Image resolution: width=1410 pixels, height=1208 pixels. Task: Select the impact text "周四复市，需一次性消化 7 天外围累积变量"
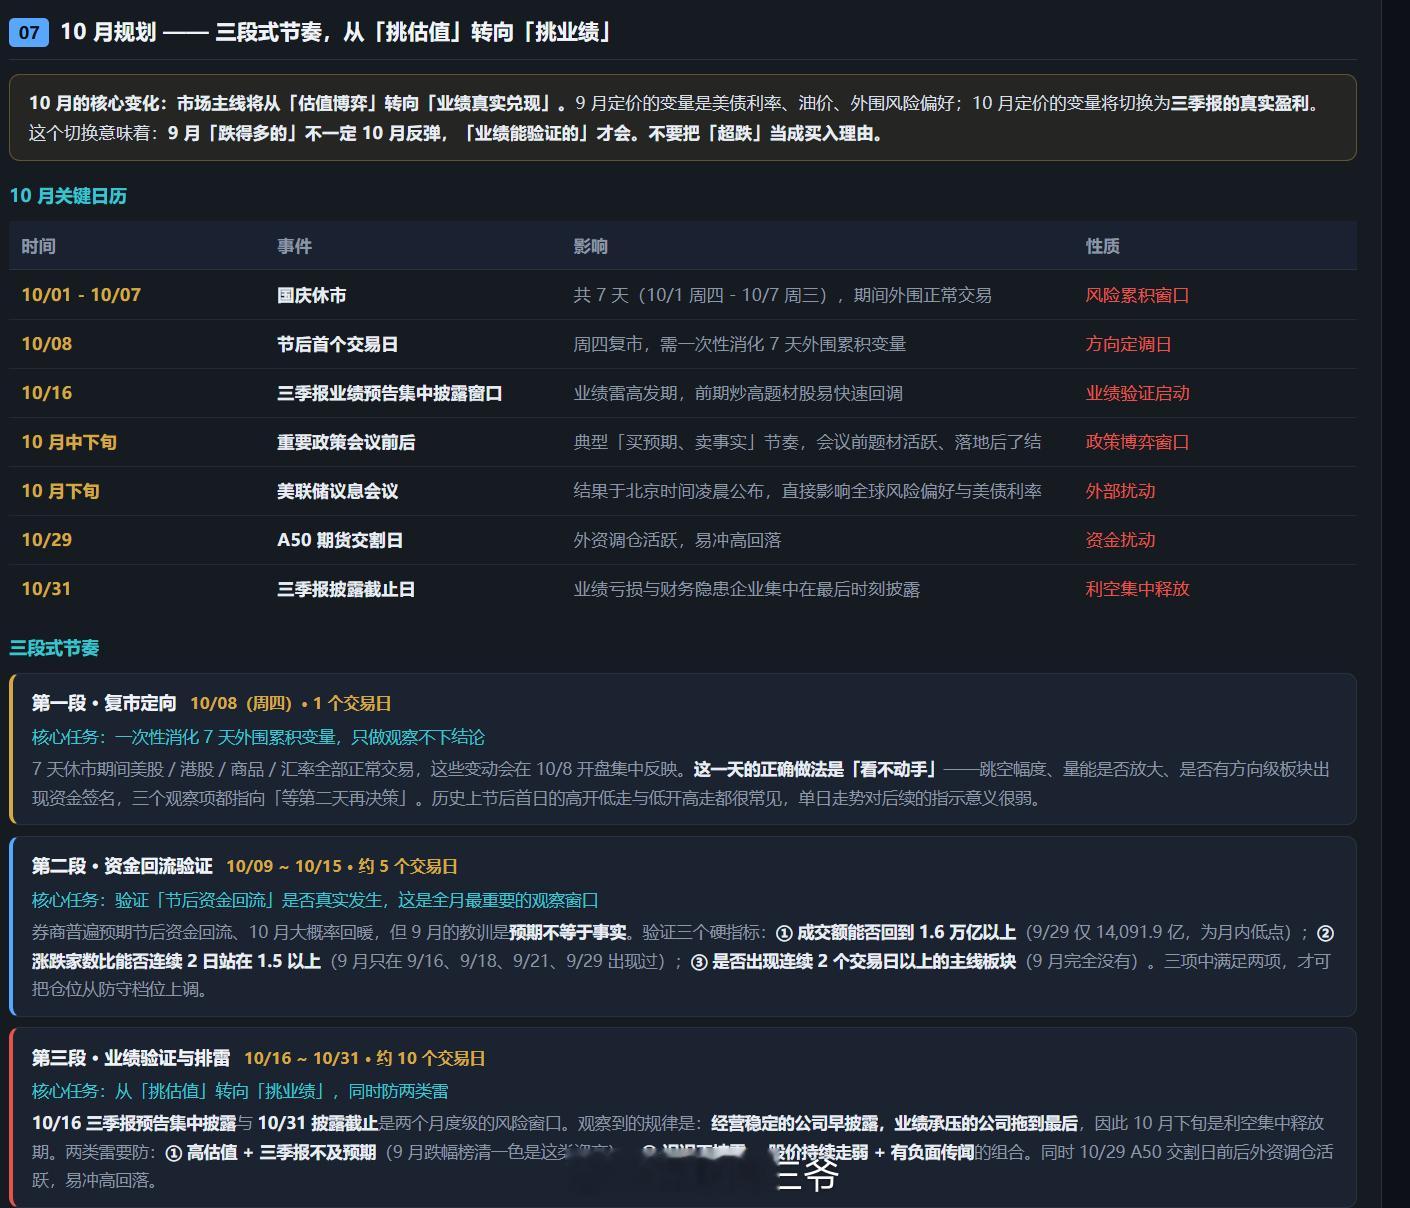[740, 344]
